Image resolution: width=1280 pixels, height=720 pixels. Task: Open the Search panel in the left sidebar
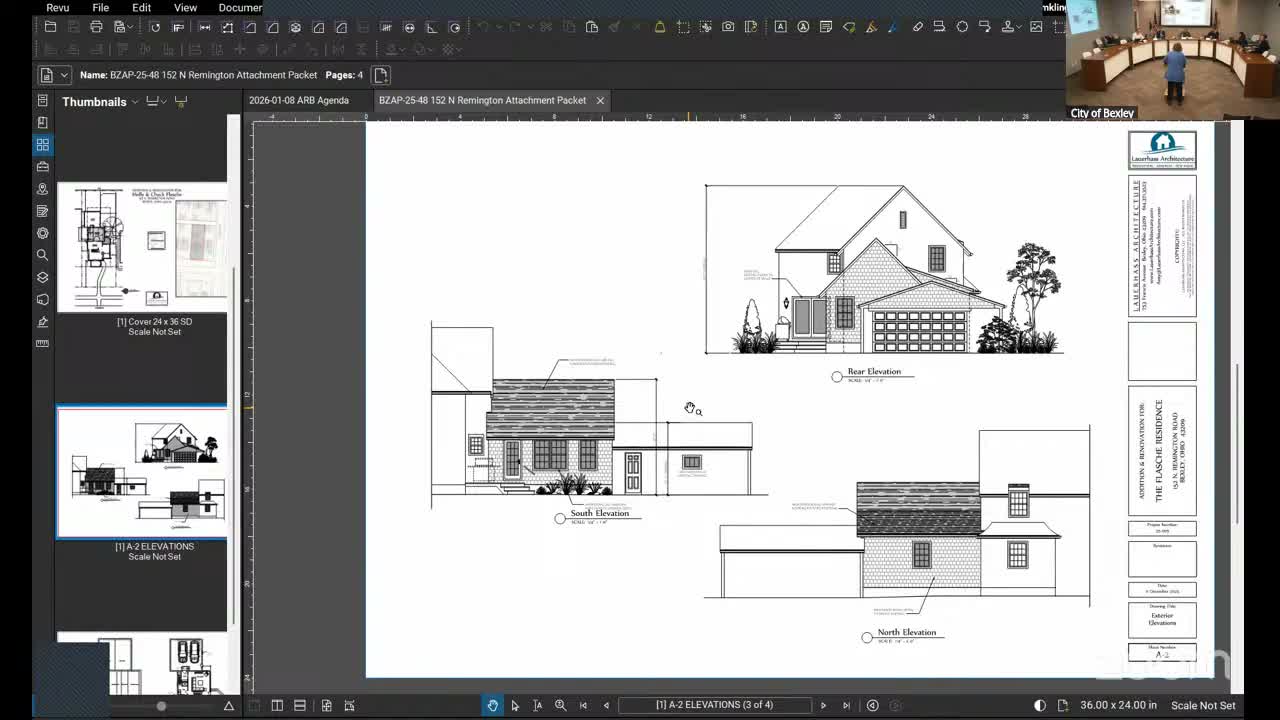point(42,255)
